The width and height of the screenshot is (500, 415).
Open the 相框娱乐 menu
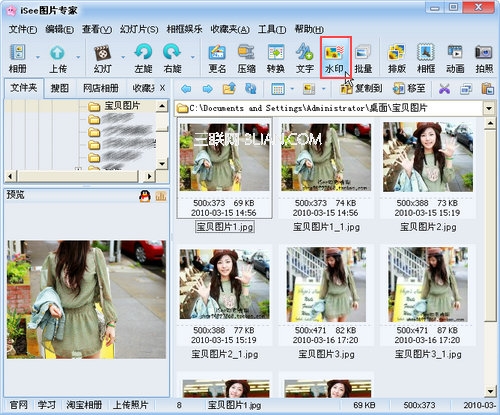pos(184,29)
